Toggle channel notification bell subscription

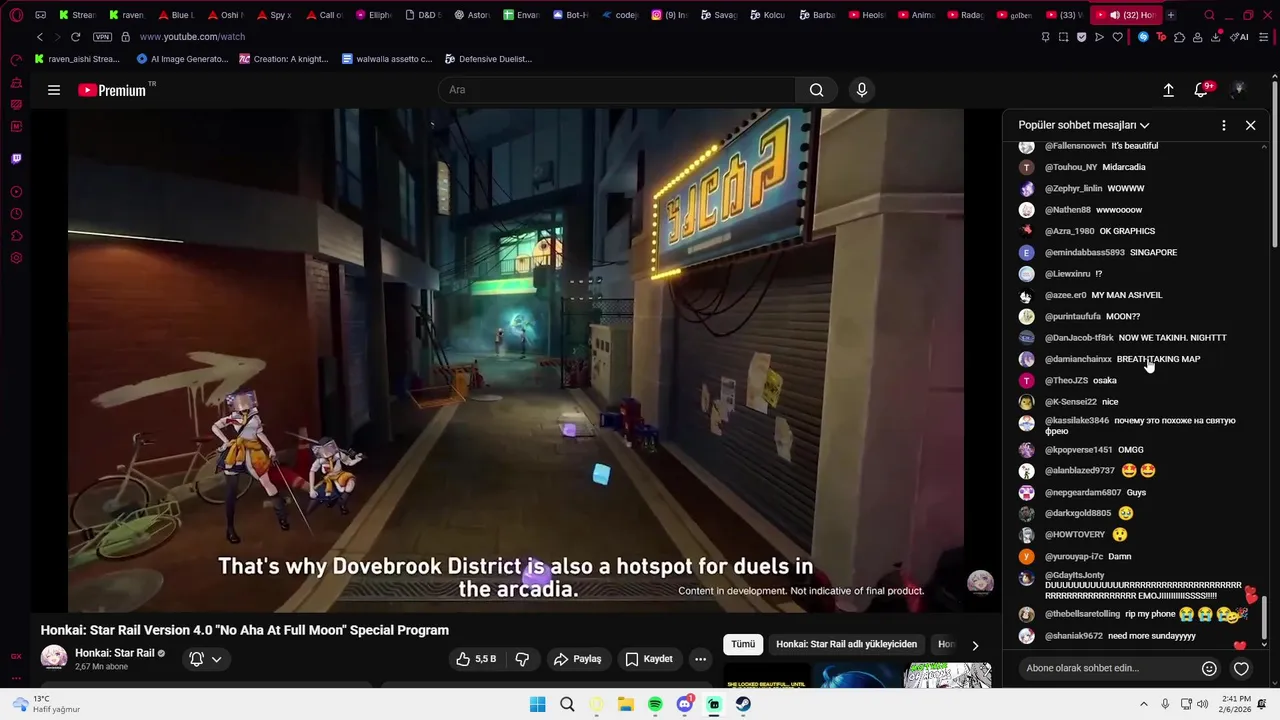pyautogui.click(x=197, y=659)
